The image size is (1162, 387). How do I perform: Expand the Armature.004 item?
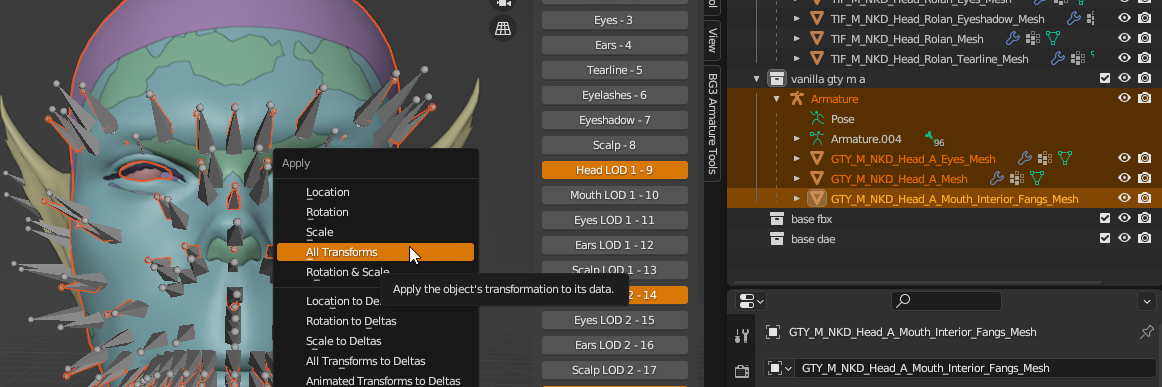tap(797, 139)
